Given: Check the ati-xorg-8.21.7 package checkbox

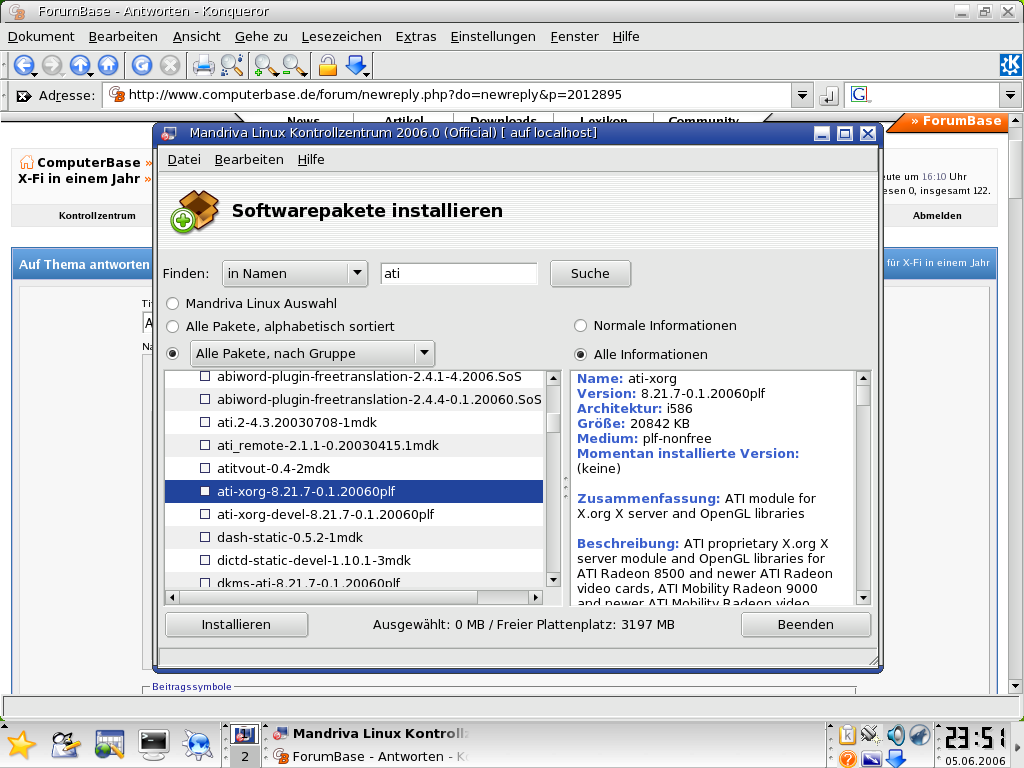Looking at the screenshot, I should [x=205, y=491].
